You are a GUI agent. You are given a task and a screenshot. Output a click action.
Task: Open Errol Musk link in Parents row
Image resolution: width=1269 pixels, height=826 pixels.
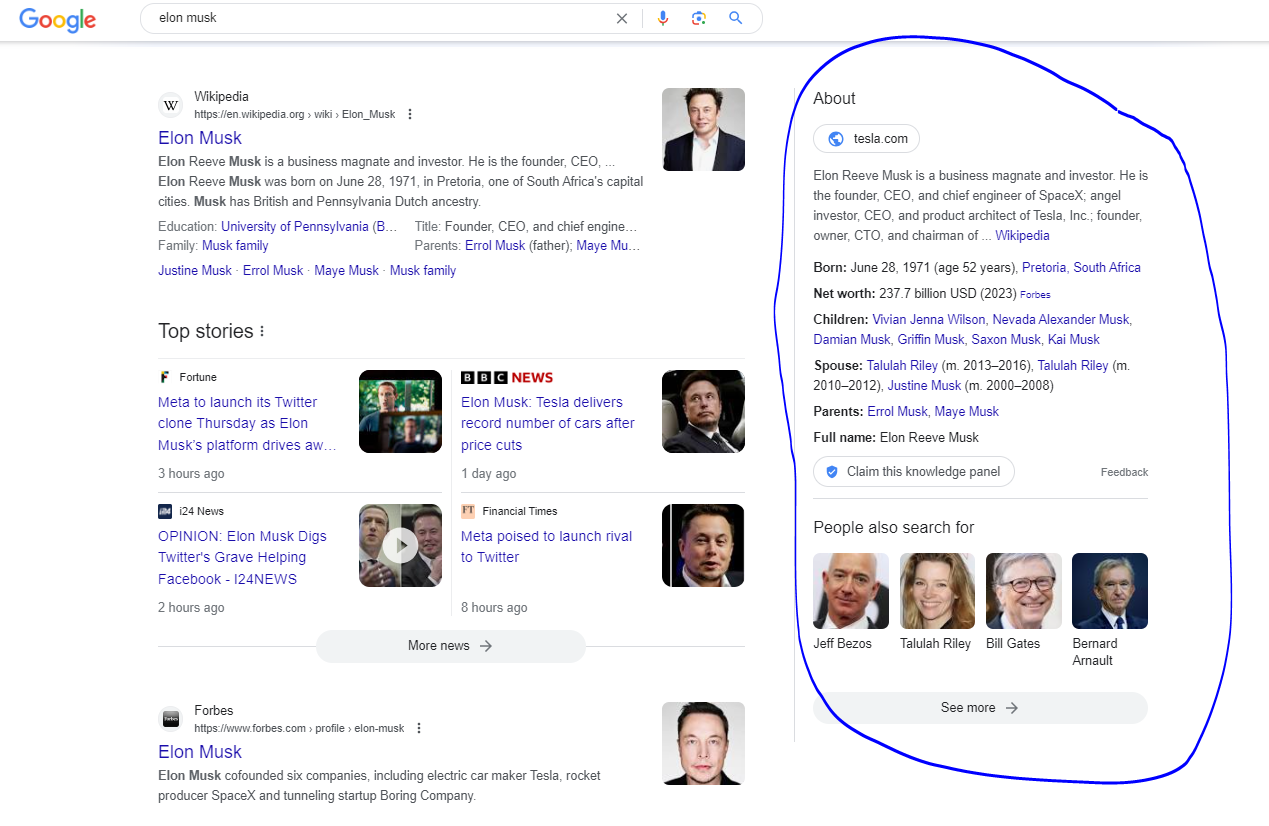pyautogui.click(x=897, y=412)
